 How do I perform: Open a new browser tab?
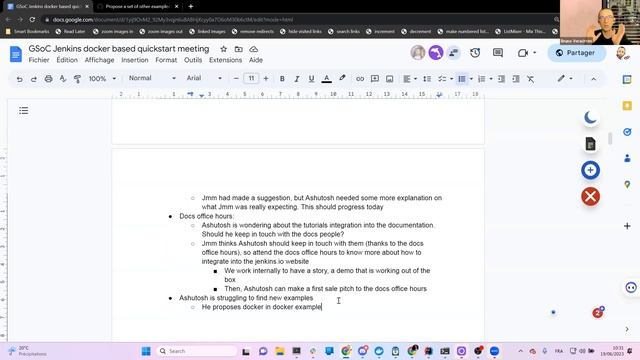(x=191, y=7)
